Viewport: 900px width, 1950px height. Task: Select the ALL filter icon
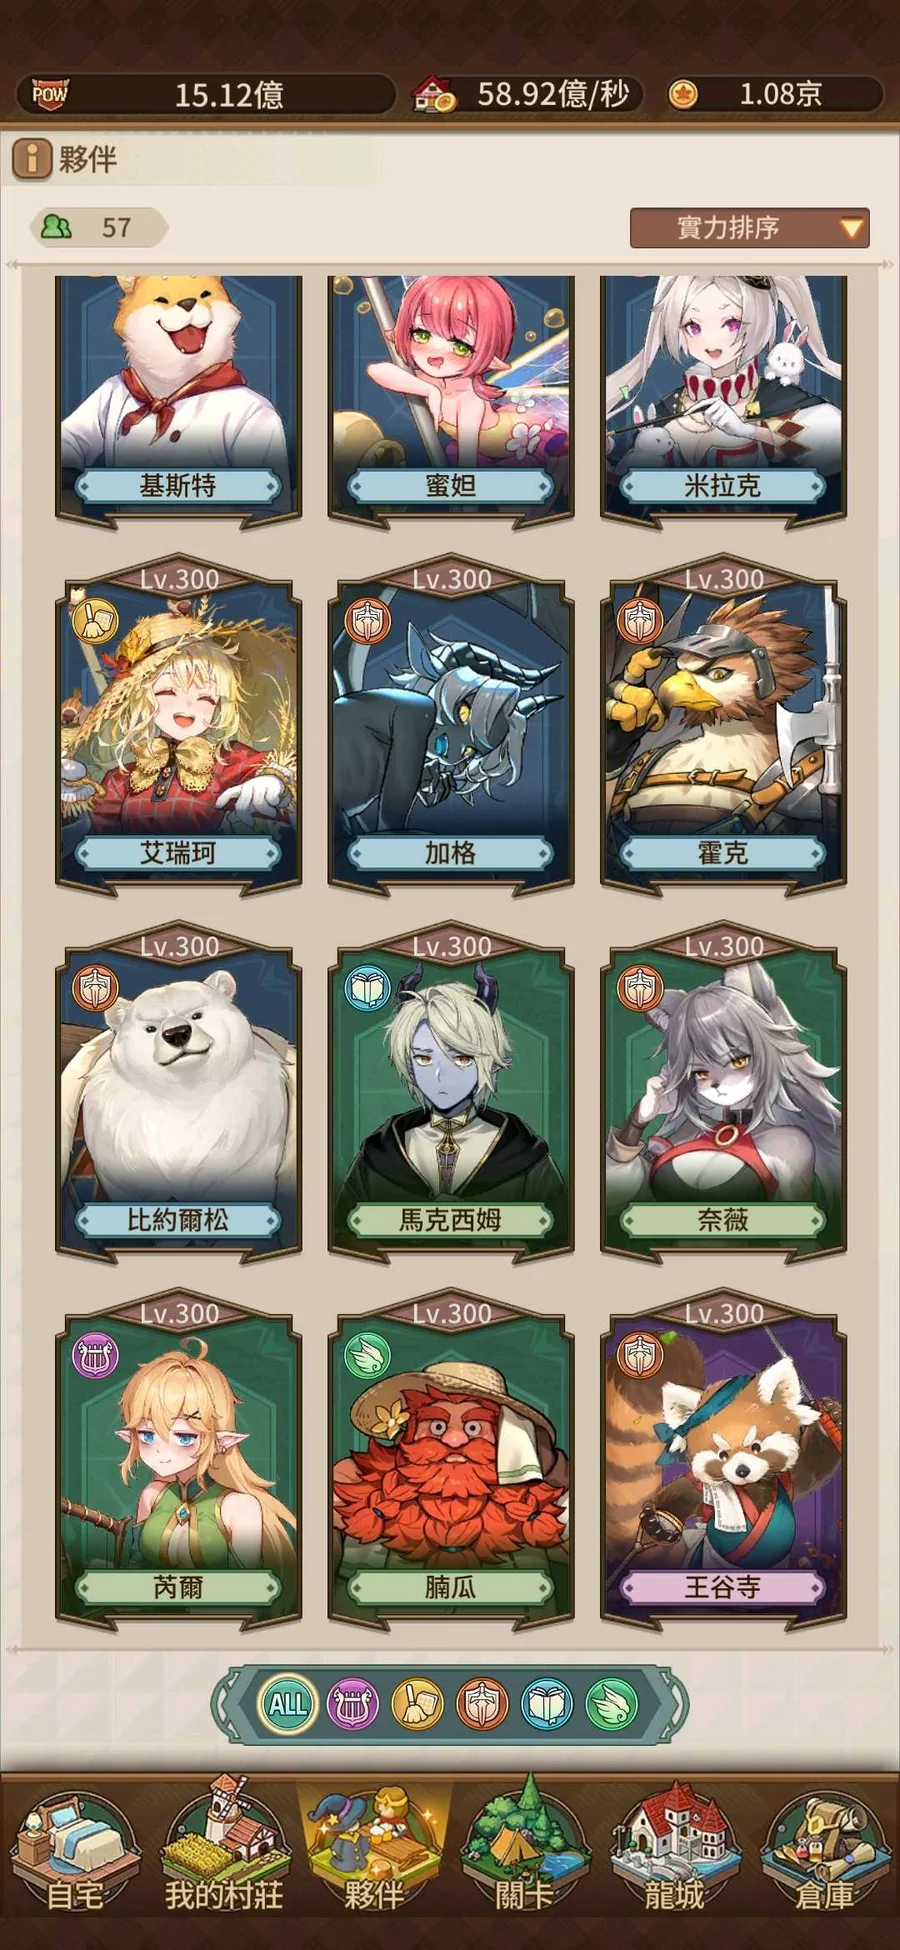(288, 1704)
